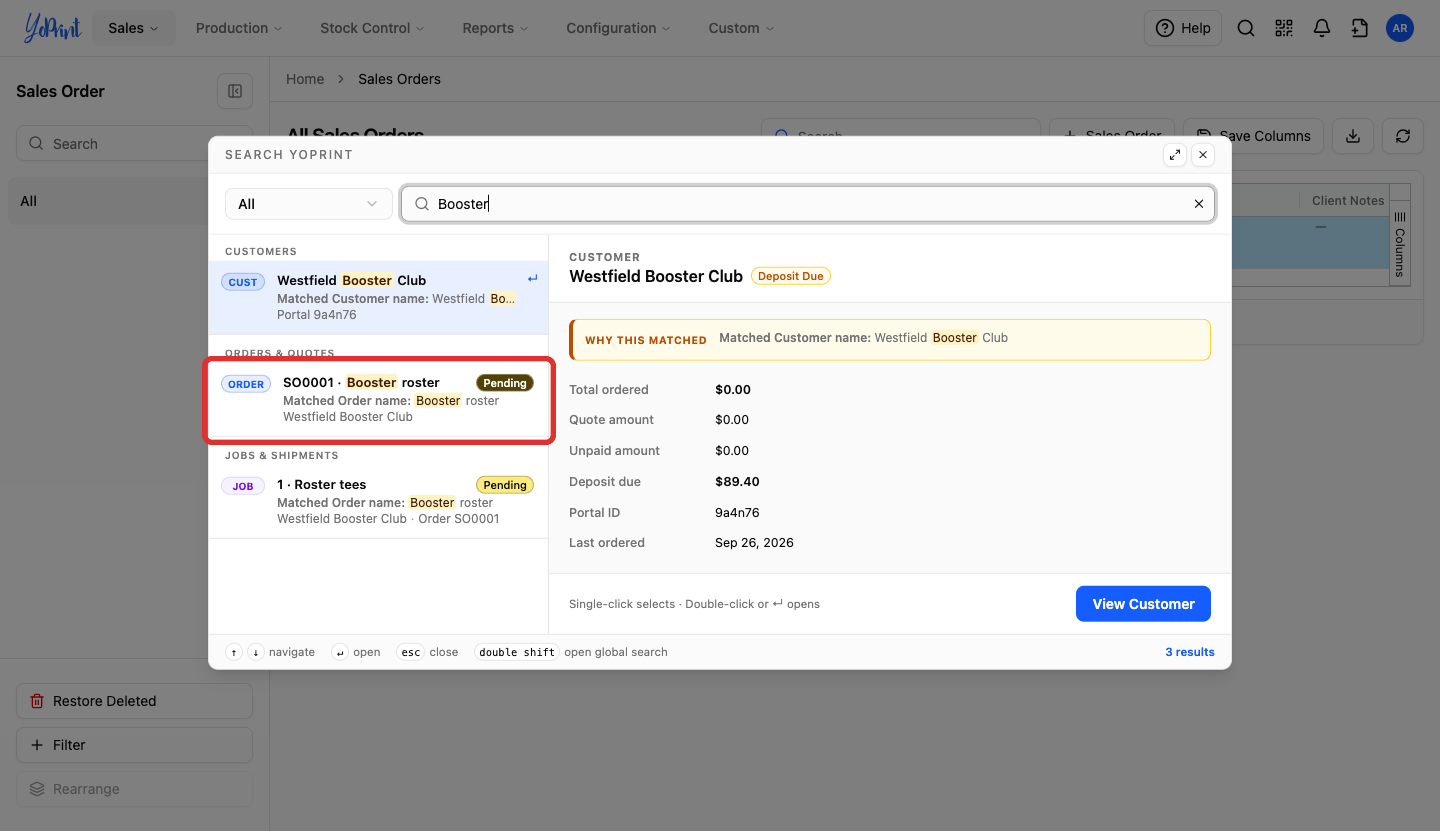The width and height of the screenshot is (1440, 831).
Task: Expand the Custom dropdown menu
Action: click(x=741, y=28)
